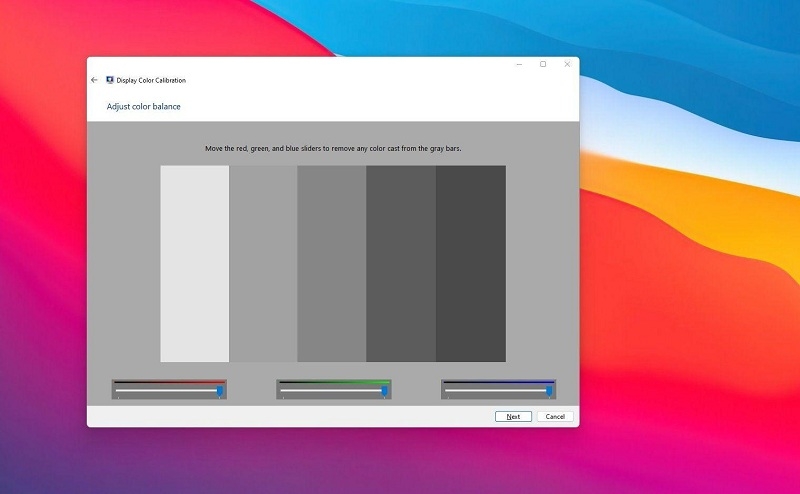Click the 'Display Color Calibration' title text
Viewport: 800px width, 494px height.
click(x=151, y=80)
